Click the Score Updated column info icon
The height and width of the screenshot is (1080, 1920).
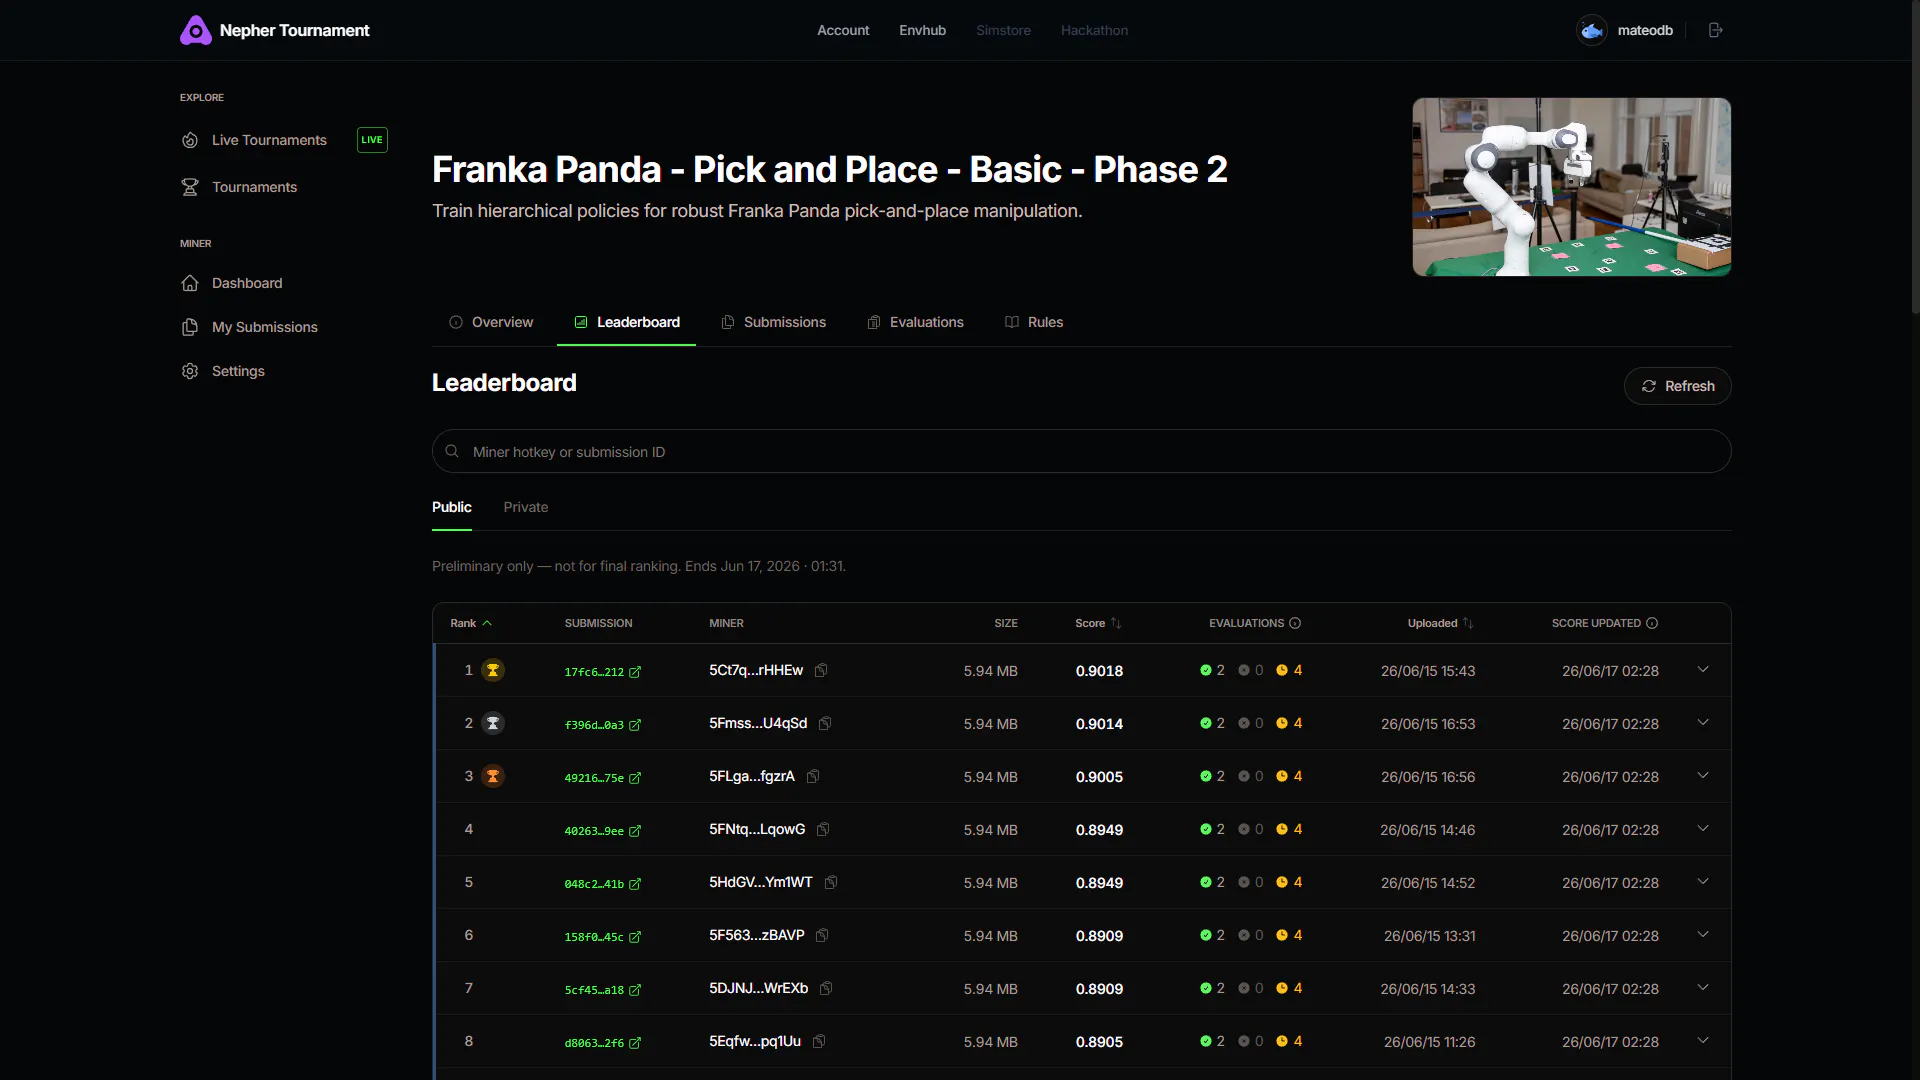click(x=1652, y=623)
